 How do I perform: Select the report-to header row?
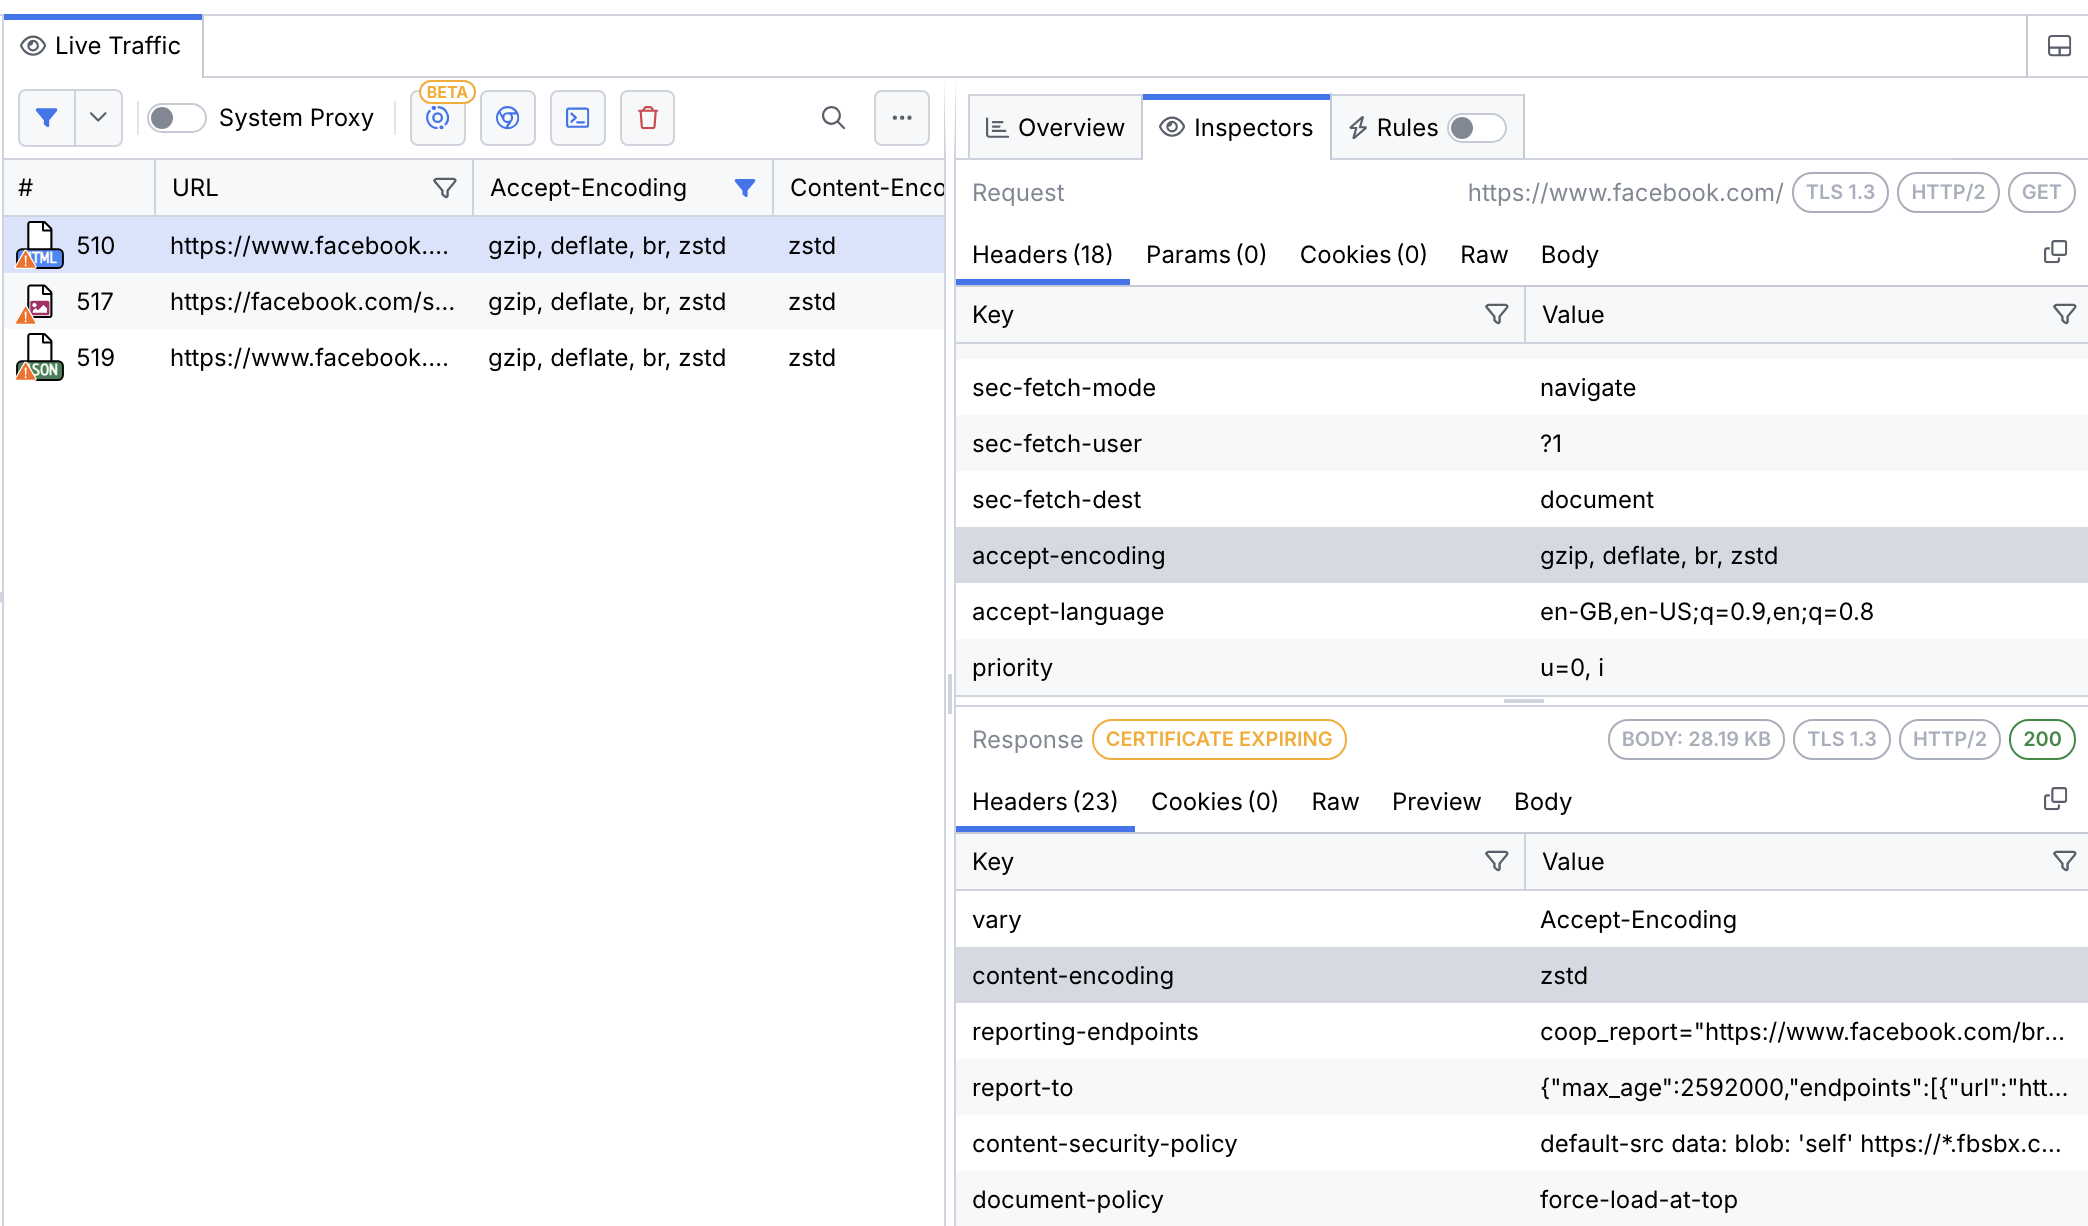[1521, 1087]
